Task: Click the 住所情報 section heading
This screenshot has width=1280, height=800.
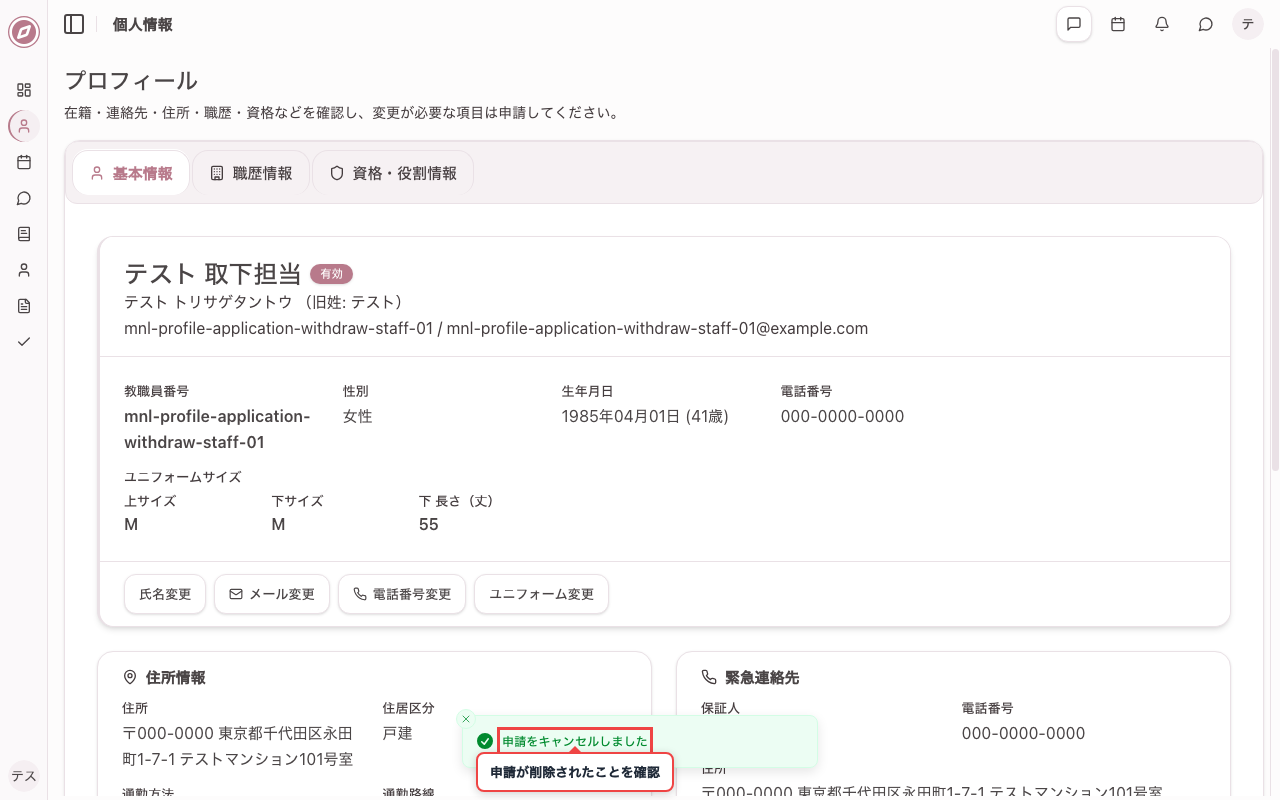Action: click(x=176, y=677)
